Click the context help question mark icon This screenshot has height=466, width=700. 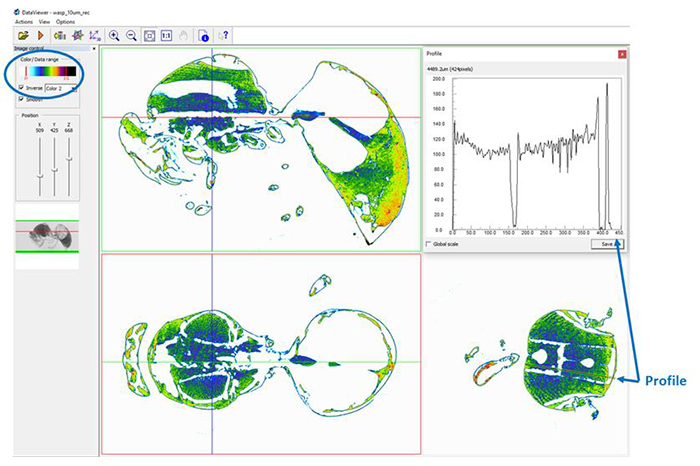[224, 35]
